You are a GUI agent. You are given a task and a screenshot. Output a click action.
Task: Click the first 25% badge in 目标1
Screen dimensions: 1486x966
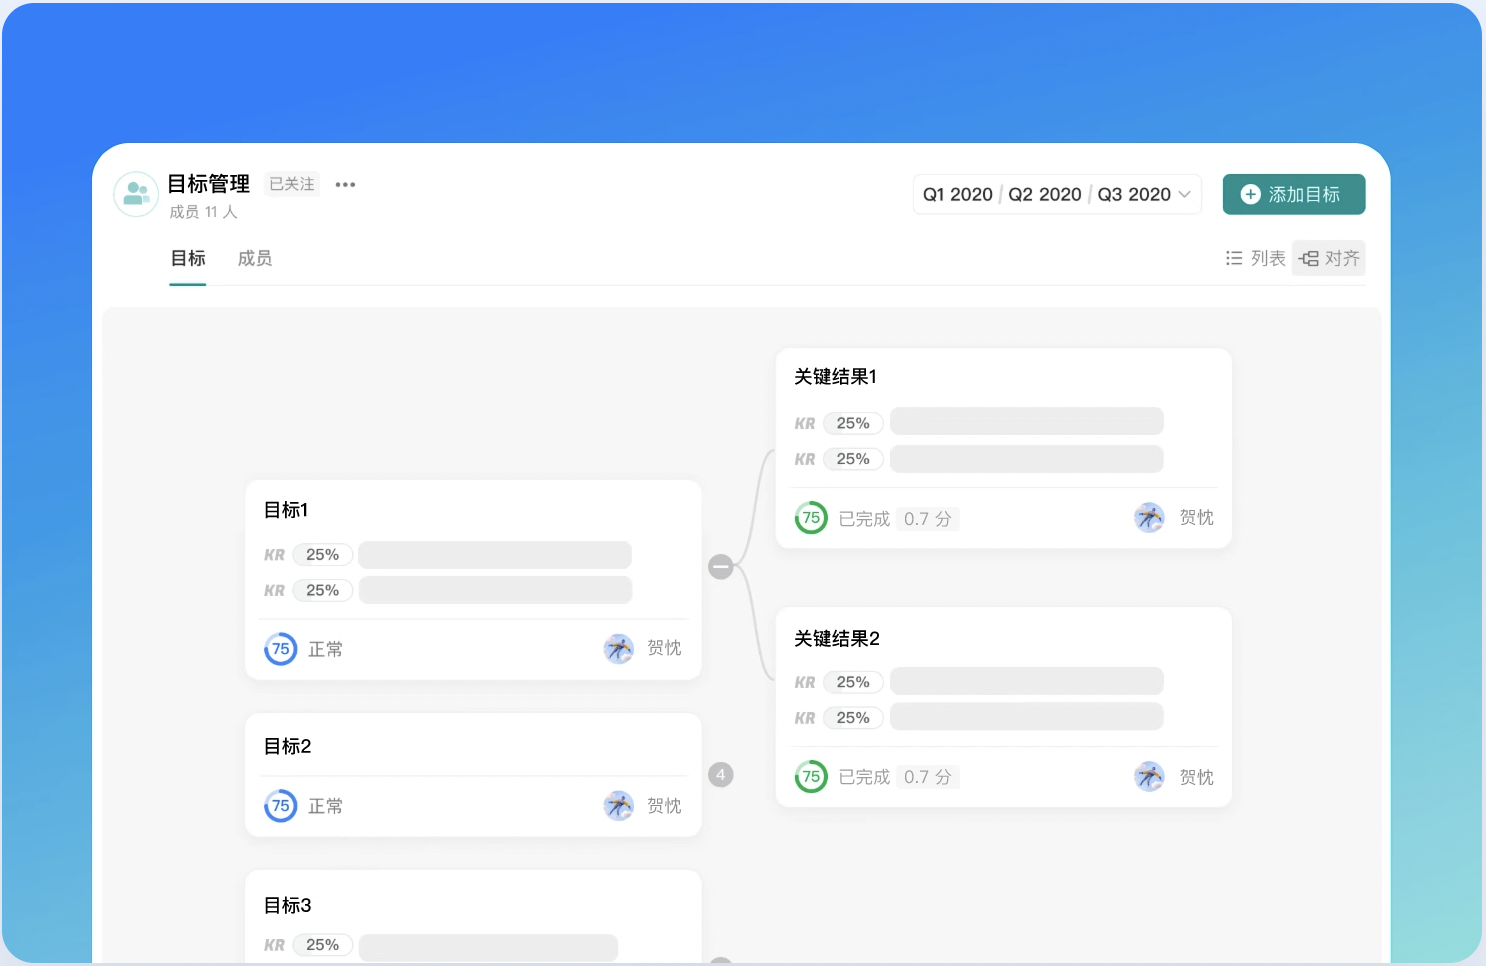click(323, 555)
